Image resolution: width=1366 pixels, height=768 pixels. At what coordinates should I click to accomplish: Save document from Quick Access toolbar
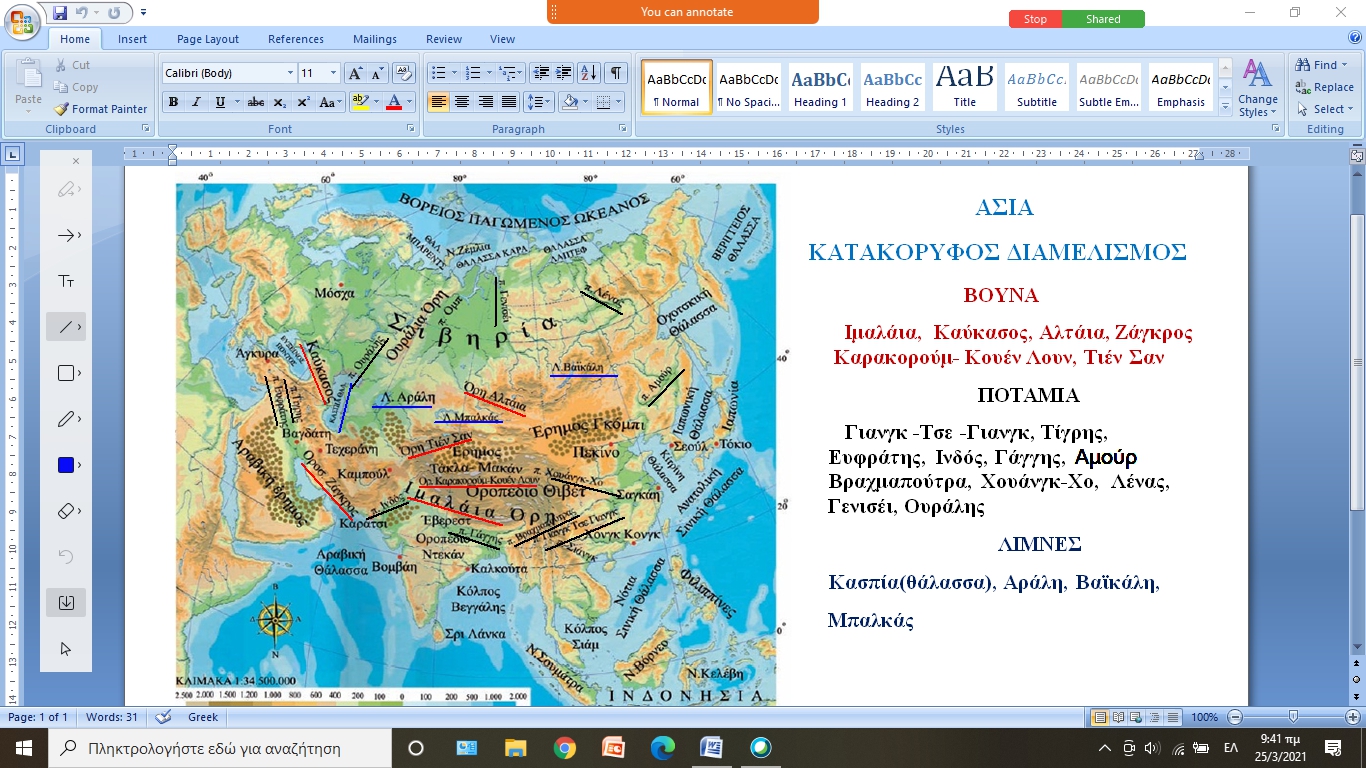tap(61, 13)
